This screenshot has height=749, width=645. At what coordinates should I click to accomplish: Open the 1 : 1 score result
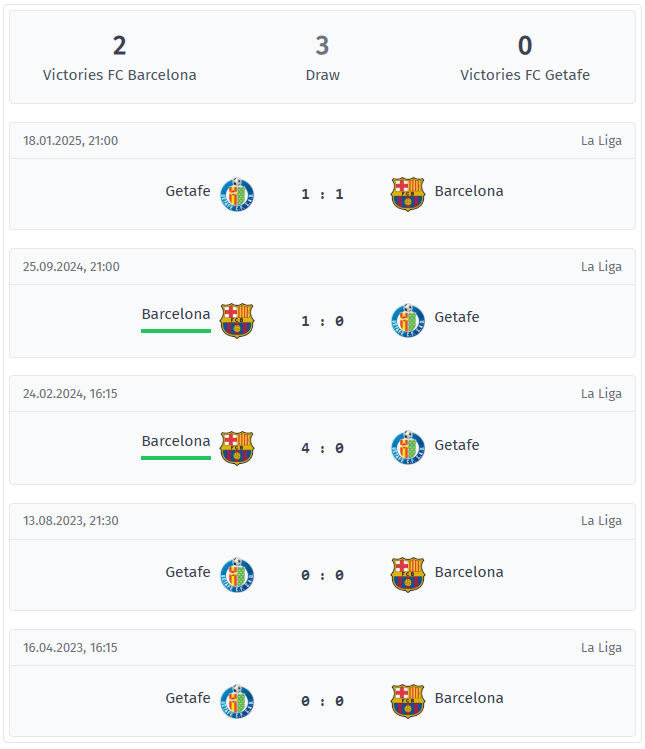tap(322, 194)
